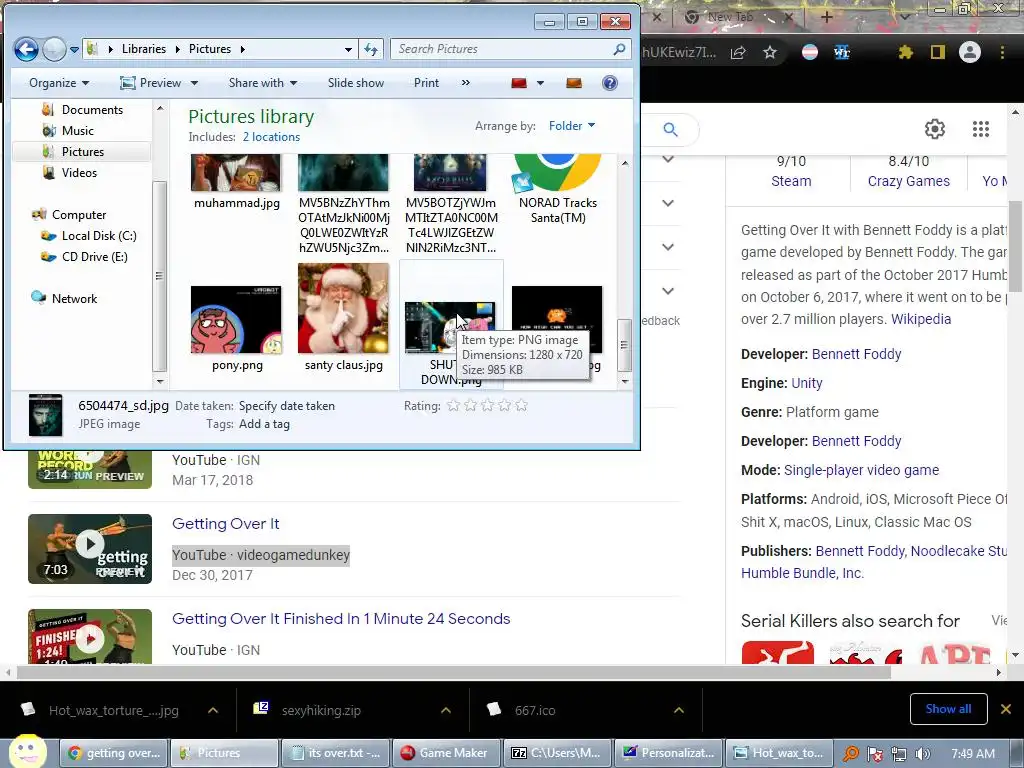Open the Crazy Games rating link
Screen dimensions: 1024x768
coord(908,181)
